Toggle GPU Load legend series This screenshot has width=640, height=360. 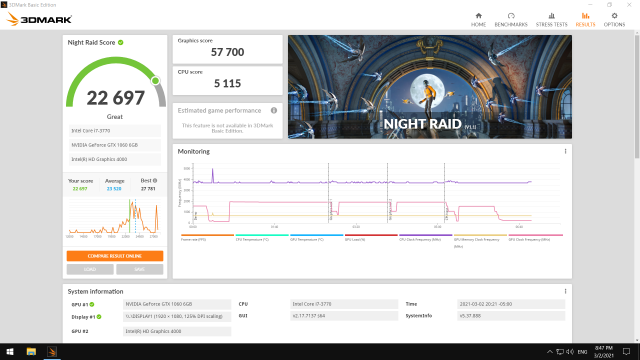pyautogui.click(x=371, y=237)
